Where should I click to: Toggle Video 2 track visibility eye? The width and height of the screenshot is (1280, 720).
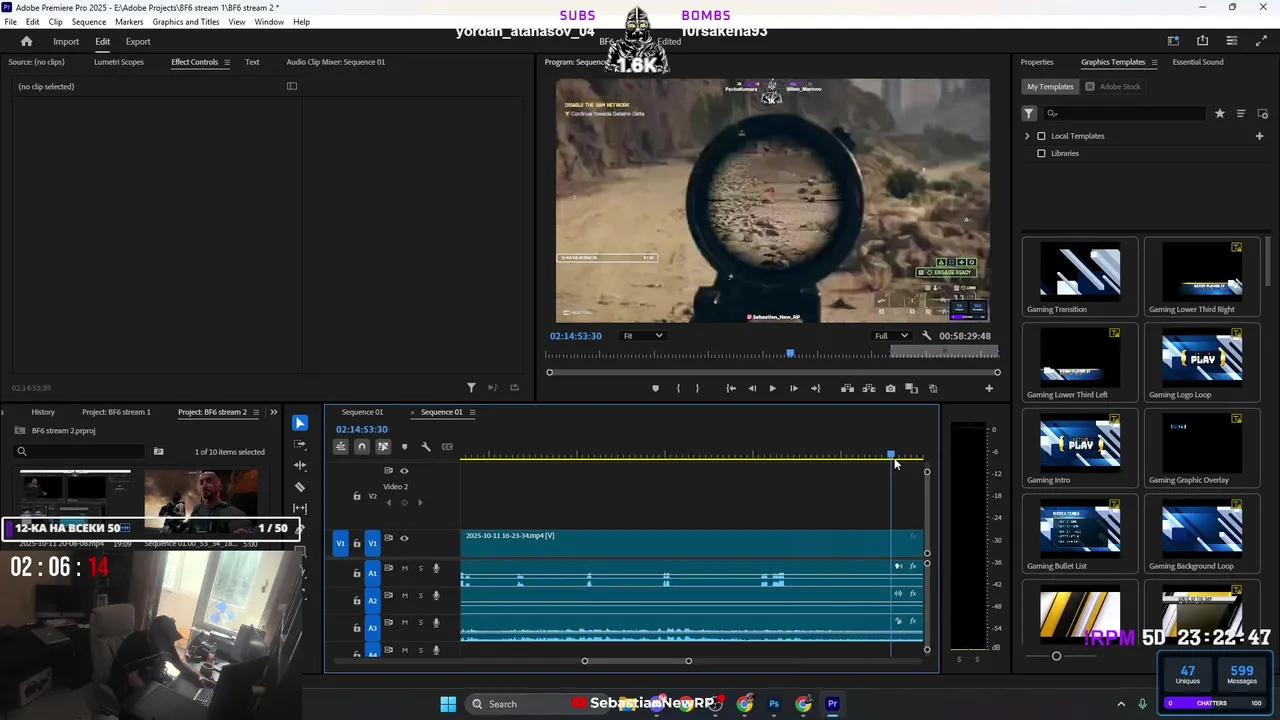[x=404, y=471]
